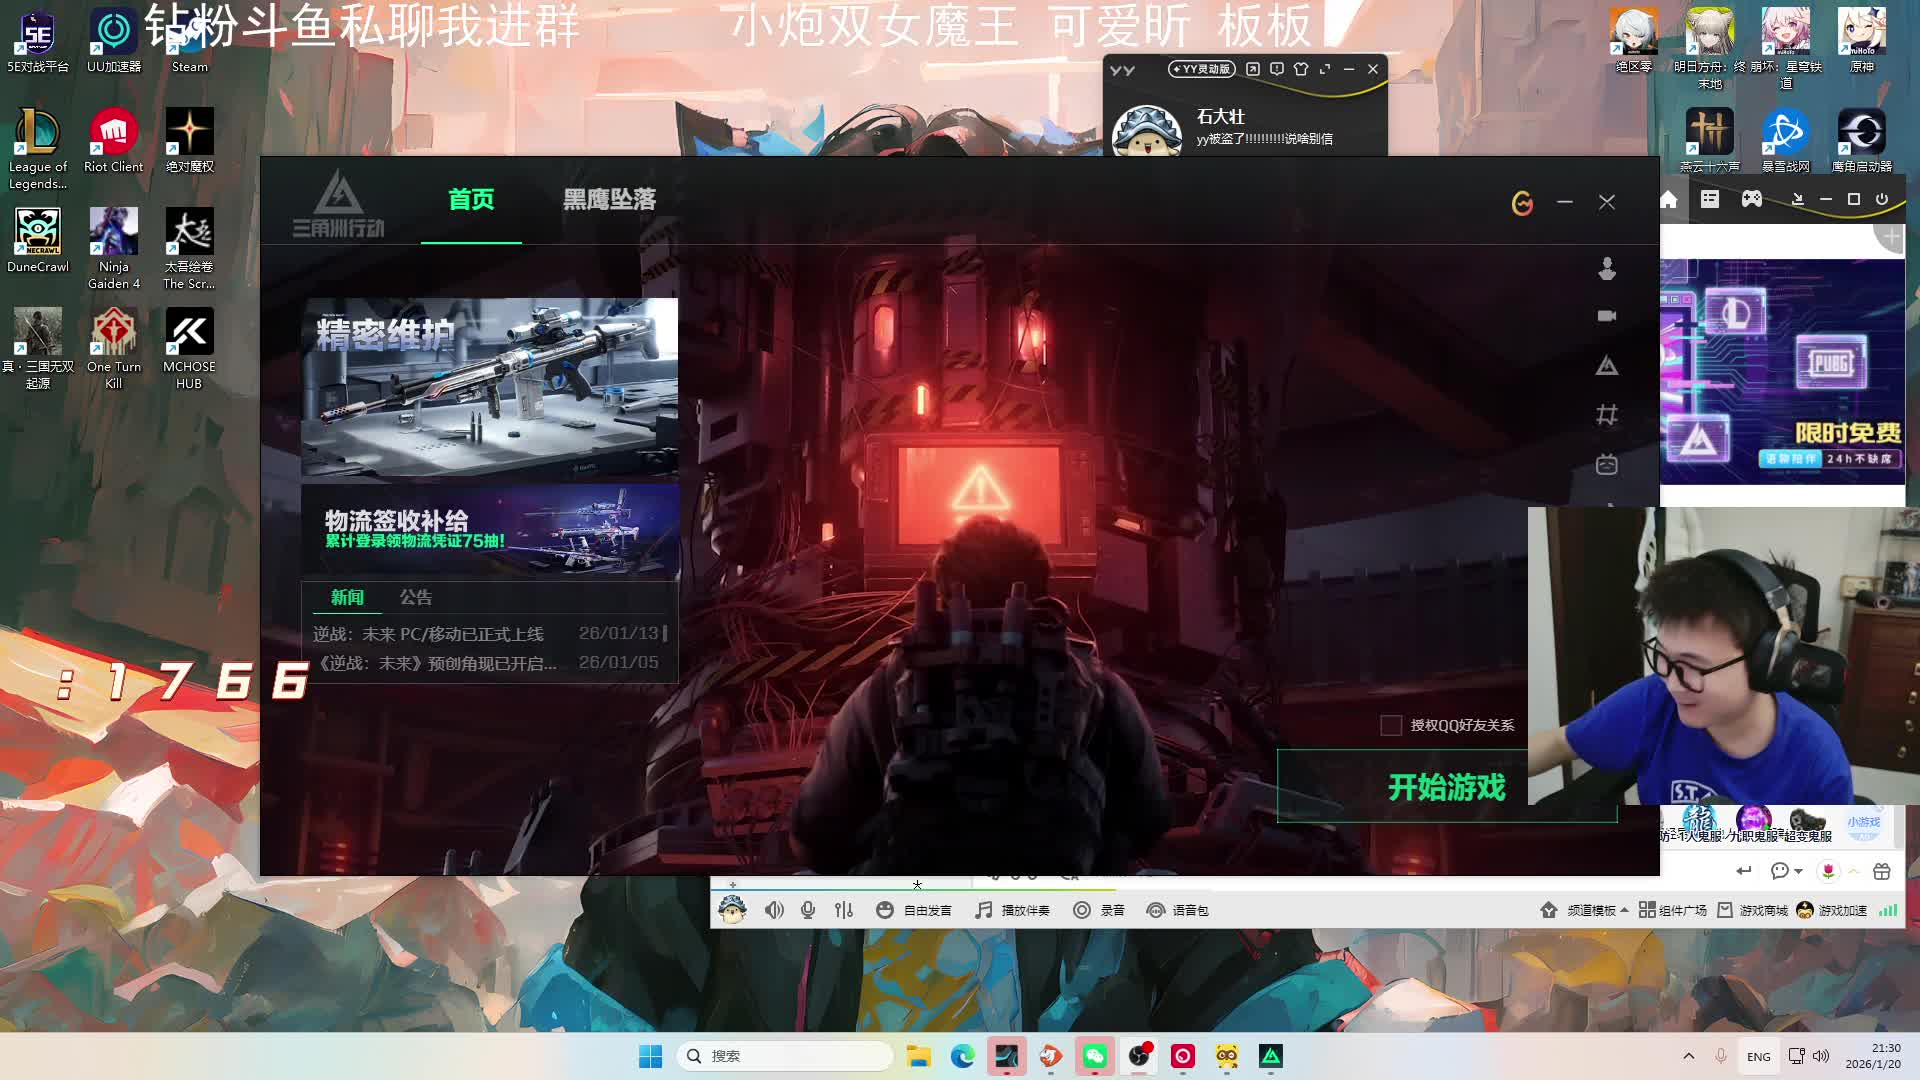Screen dimensions: 1920x1080
Task: Click the microphone icon in launcher sidebar
Action: pos(1607,268)
